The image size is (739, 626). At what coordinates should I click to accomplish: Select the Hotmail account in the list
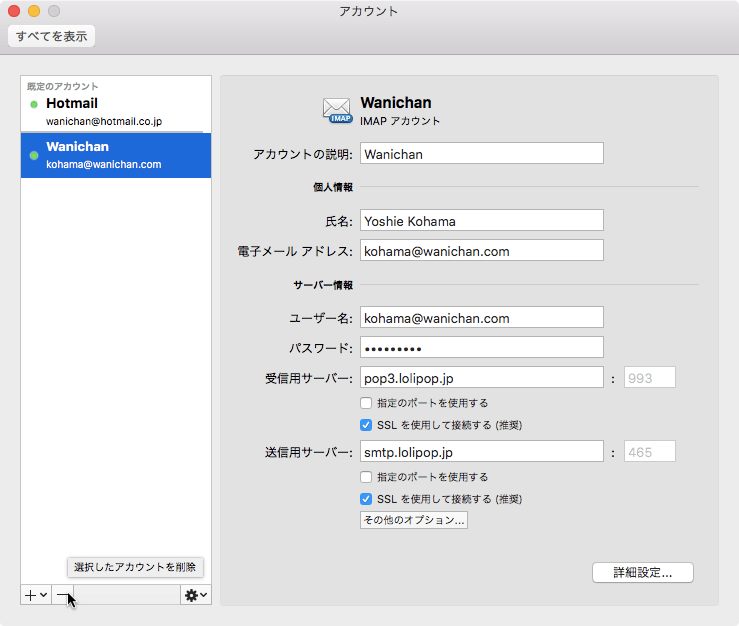pos(115,111)
